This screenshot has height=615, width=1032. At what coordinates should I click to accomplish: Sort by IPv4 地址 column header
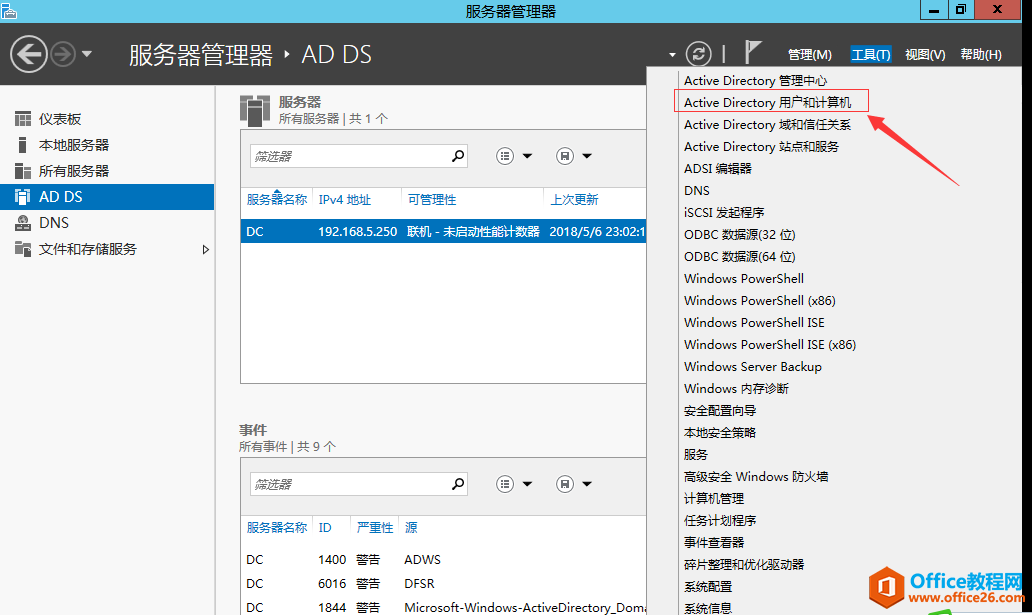tap(345, 200)
